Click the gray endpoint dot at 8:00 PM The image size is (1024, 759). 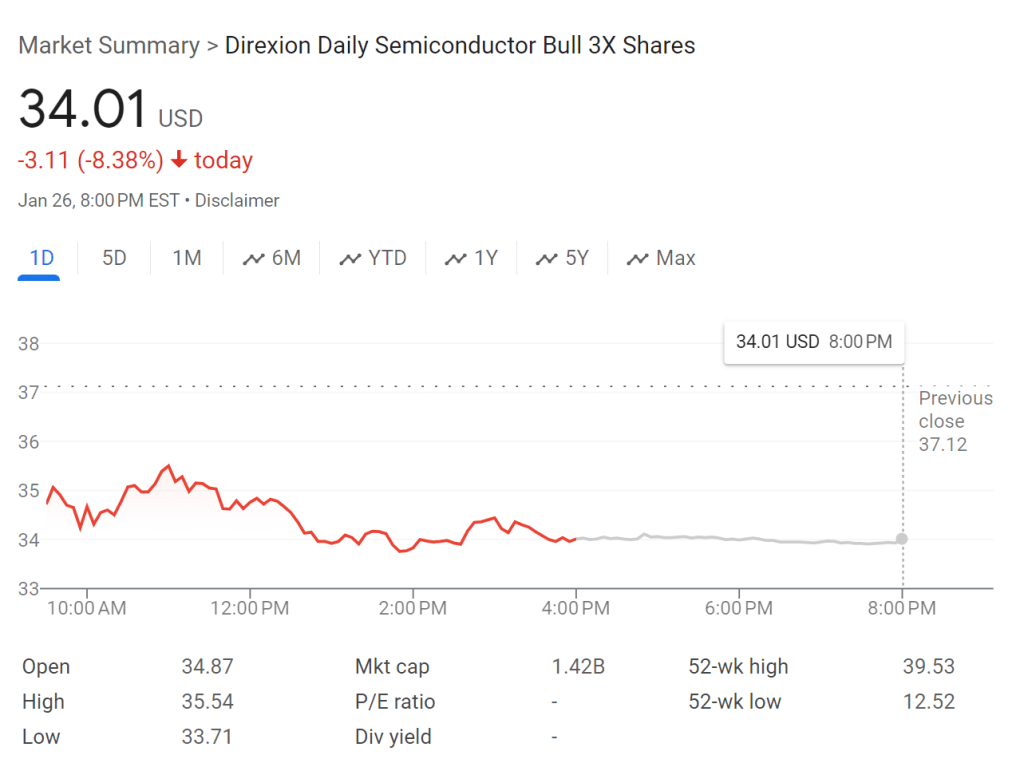[x=902, y=539]
